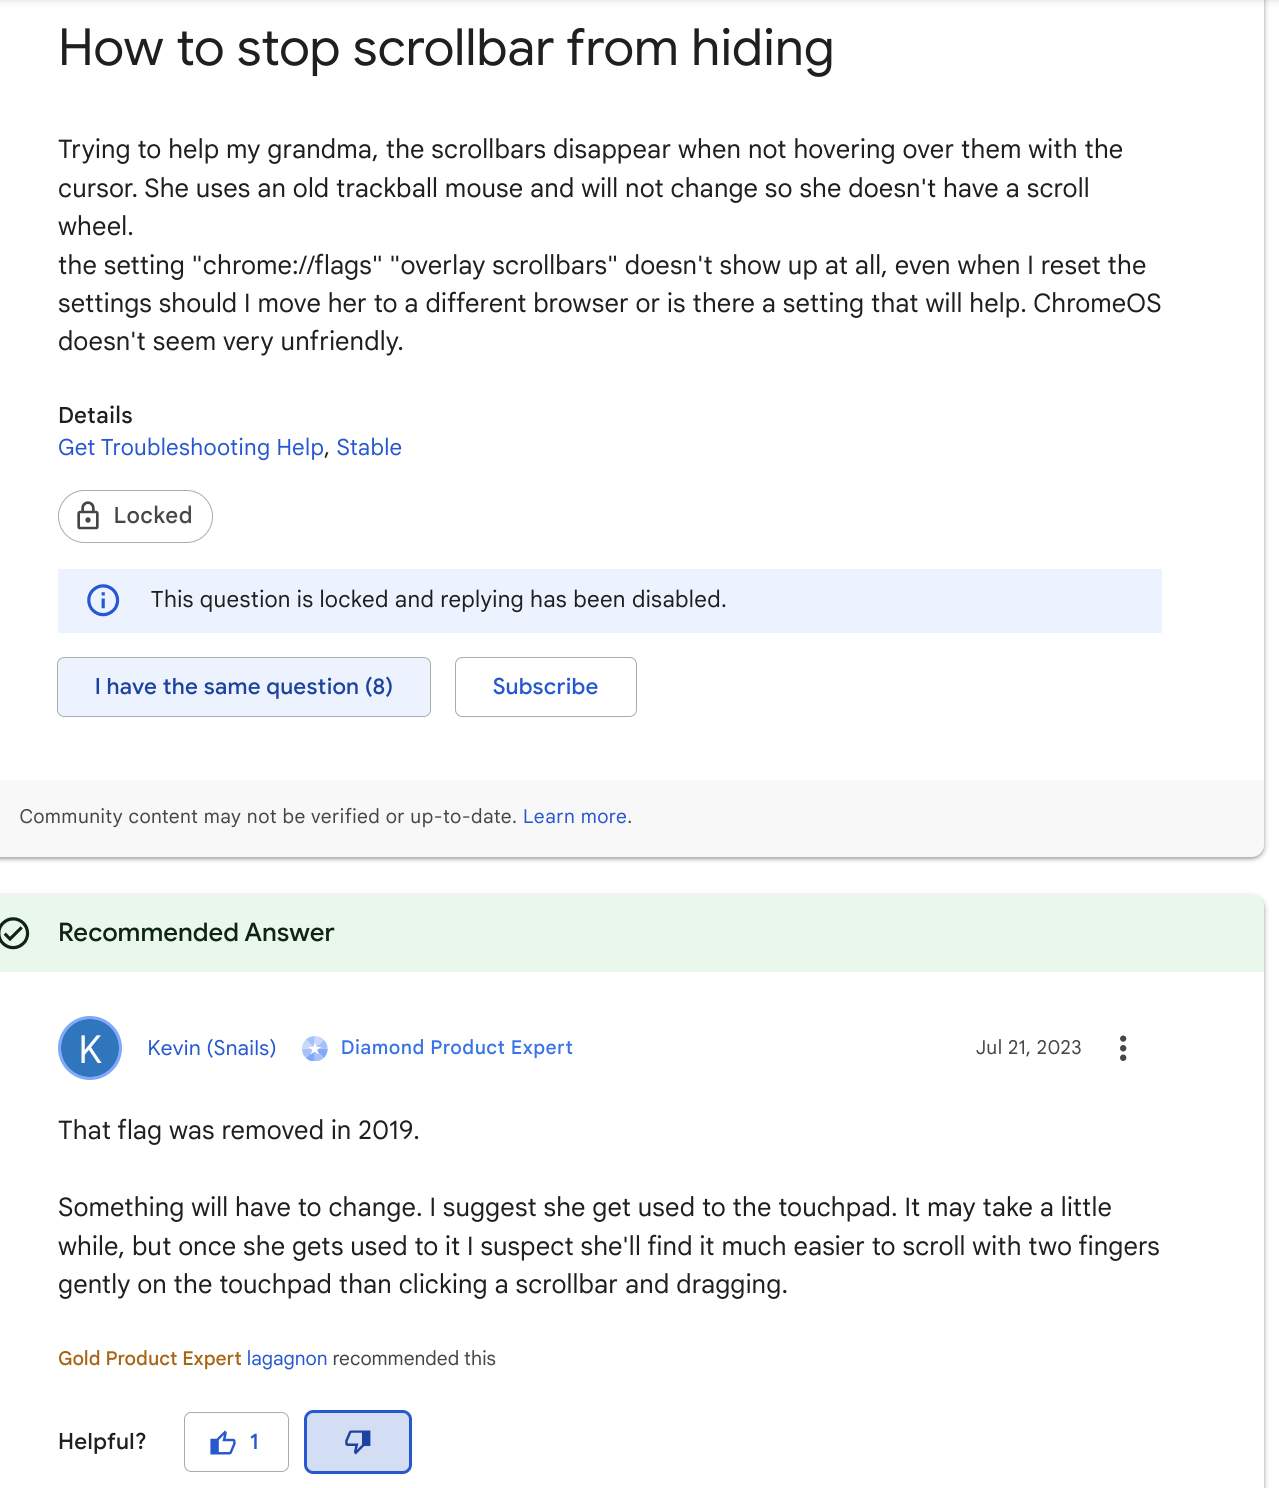Click the Gold Product Expert label

[150, 1358]
